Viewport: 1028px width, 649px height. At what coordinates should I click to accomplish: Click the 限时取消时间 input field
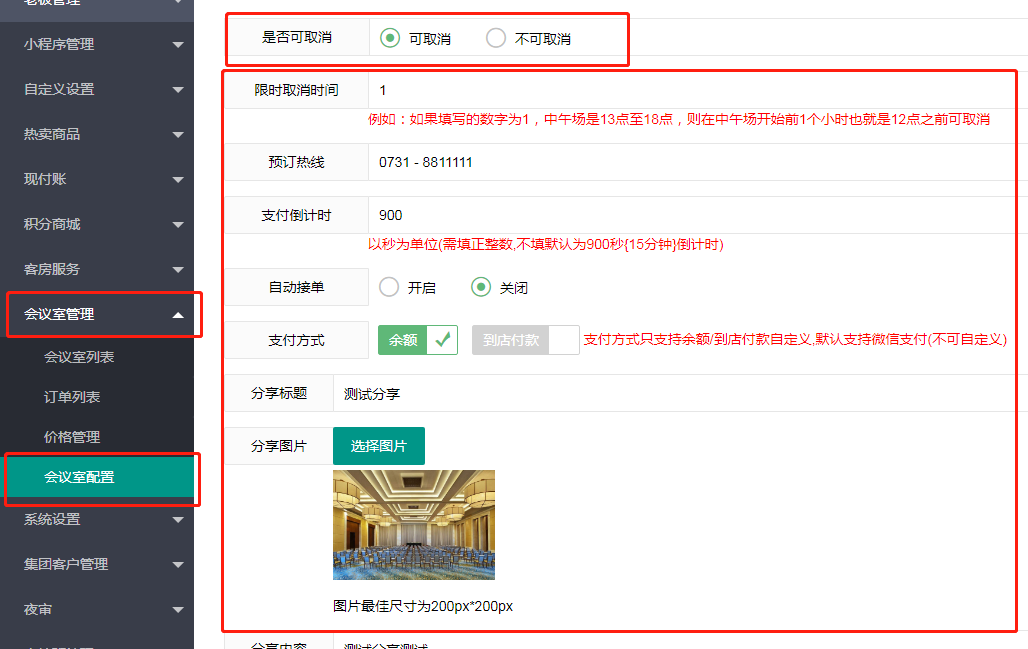(x=690, y=90)
